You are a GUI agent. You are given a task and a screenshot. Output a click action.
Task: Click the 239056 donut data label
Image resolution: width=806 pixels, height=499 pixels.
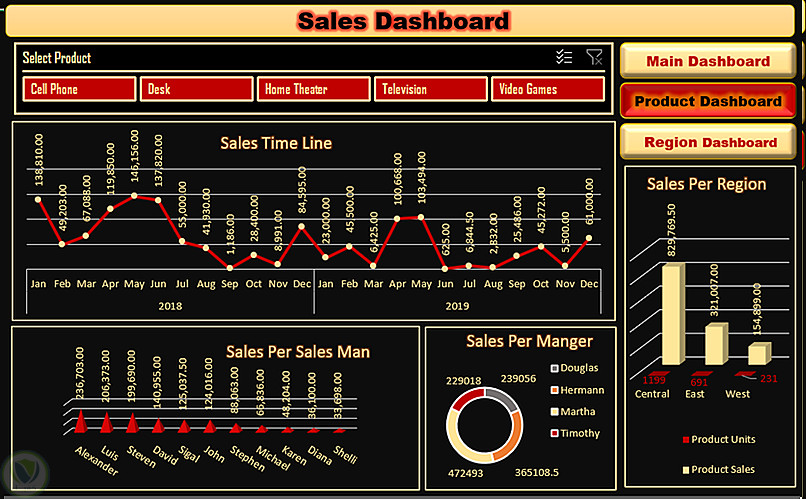[518, 379]
